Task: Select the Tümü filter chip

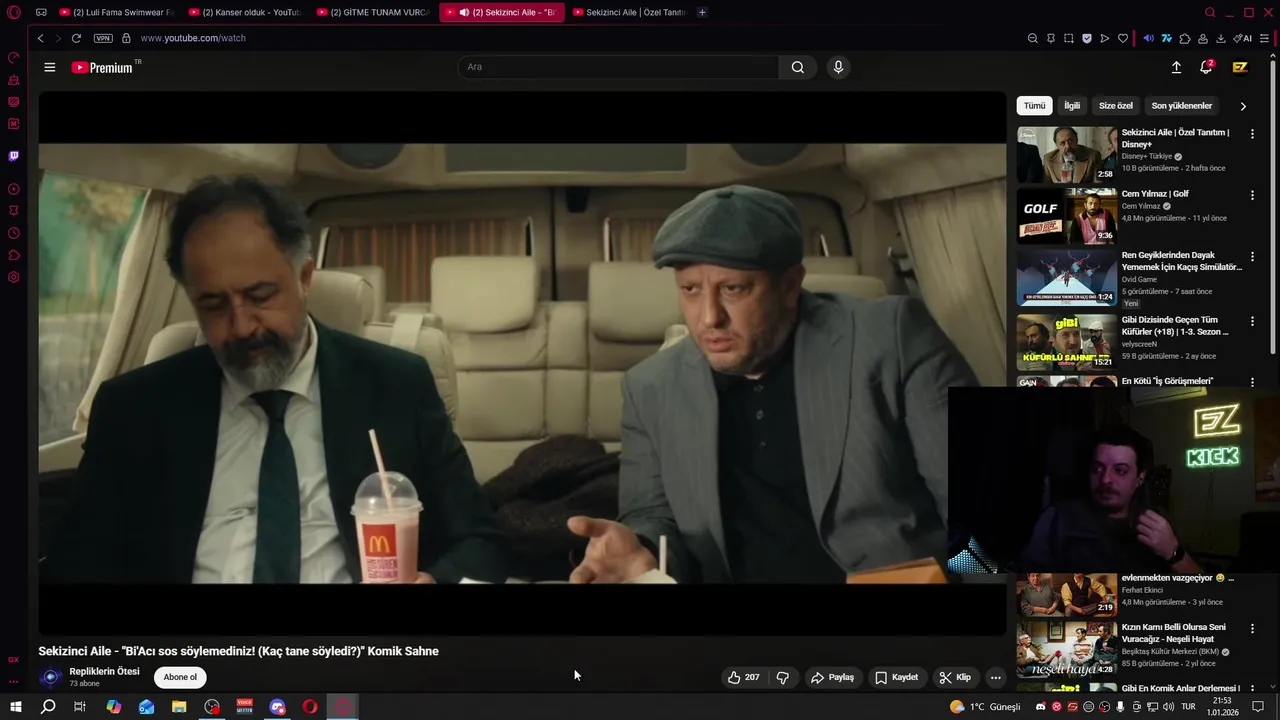Action: 1034,106
